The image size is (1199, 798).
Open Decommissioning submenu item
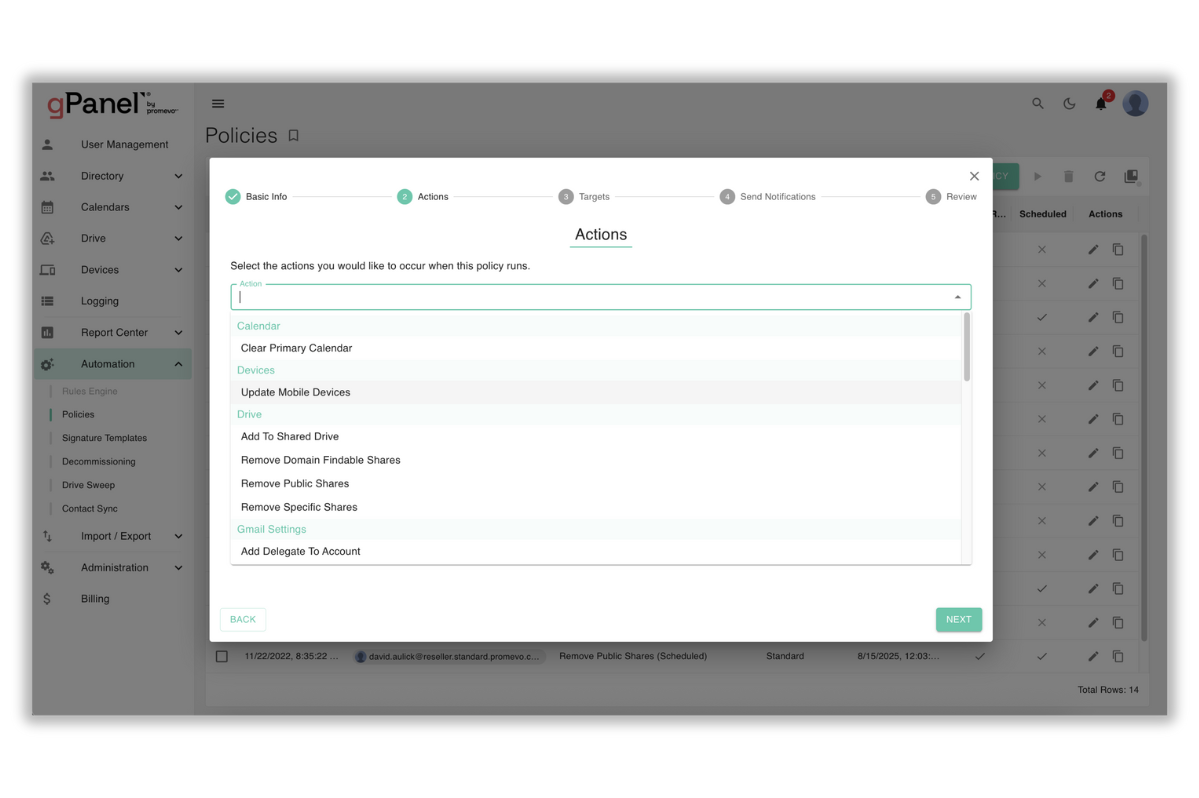click(99, 462)
